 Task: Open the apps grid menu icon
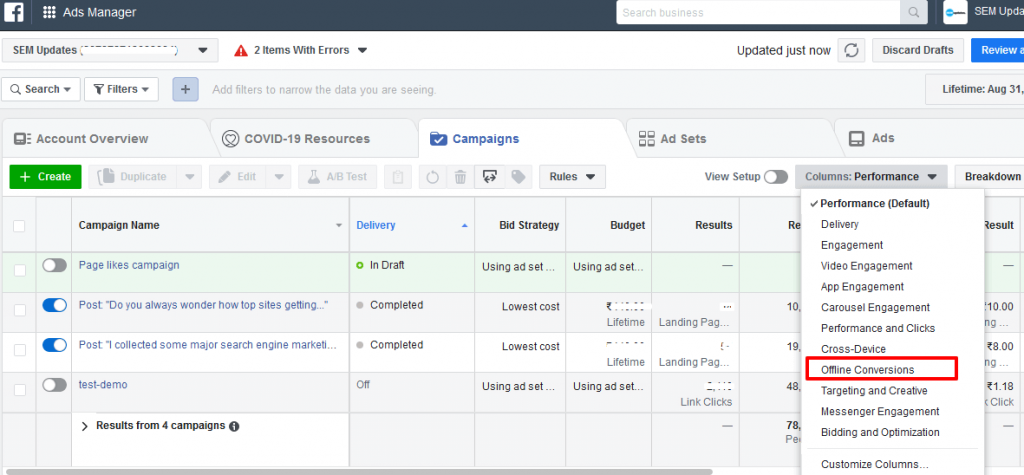pyautogui.click(x=49, y=12)
